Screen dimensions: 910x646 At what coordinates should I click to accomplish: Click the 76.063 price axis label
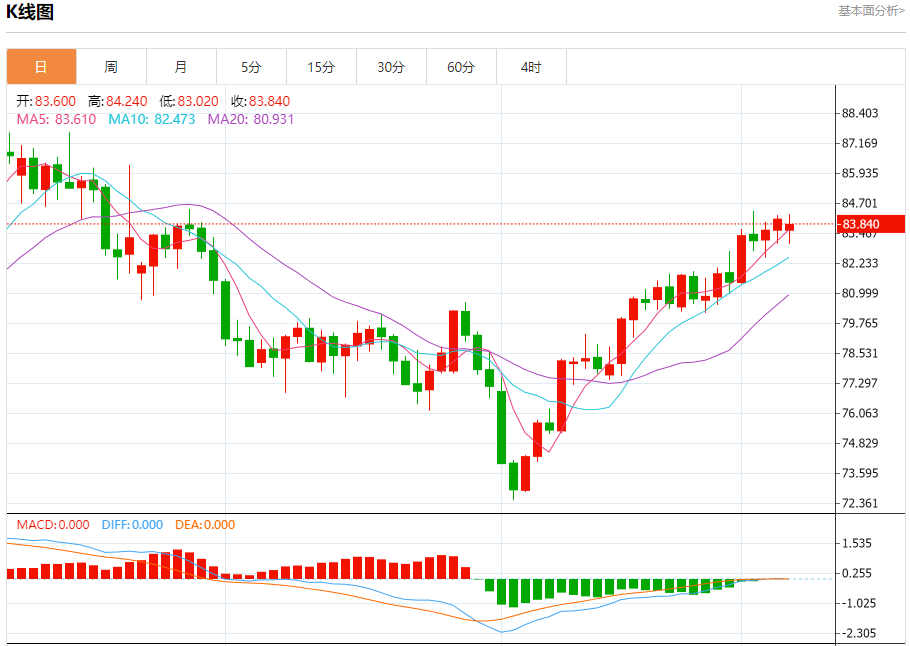(860, 413)
